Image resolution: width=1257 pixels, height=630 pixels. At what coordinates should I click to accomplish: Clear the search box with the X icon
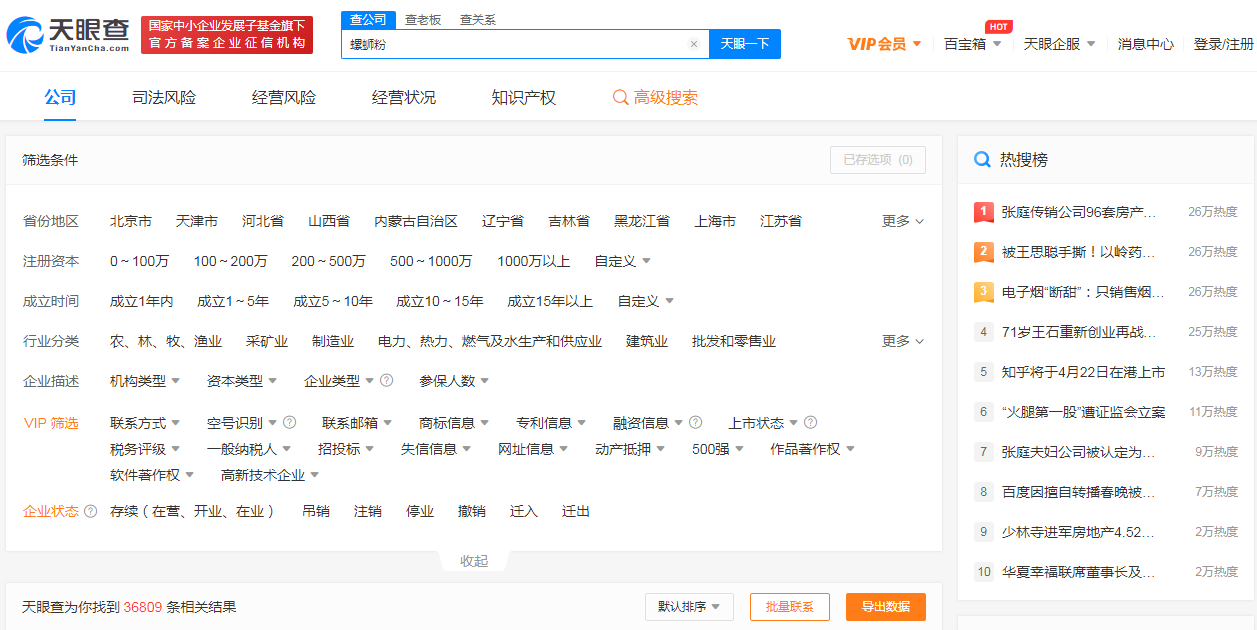click(x=694, y=44)
